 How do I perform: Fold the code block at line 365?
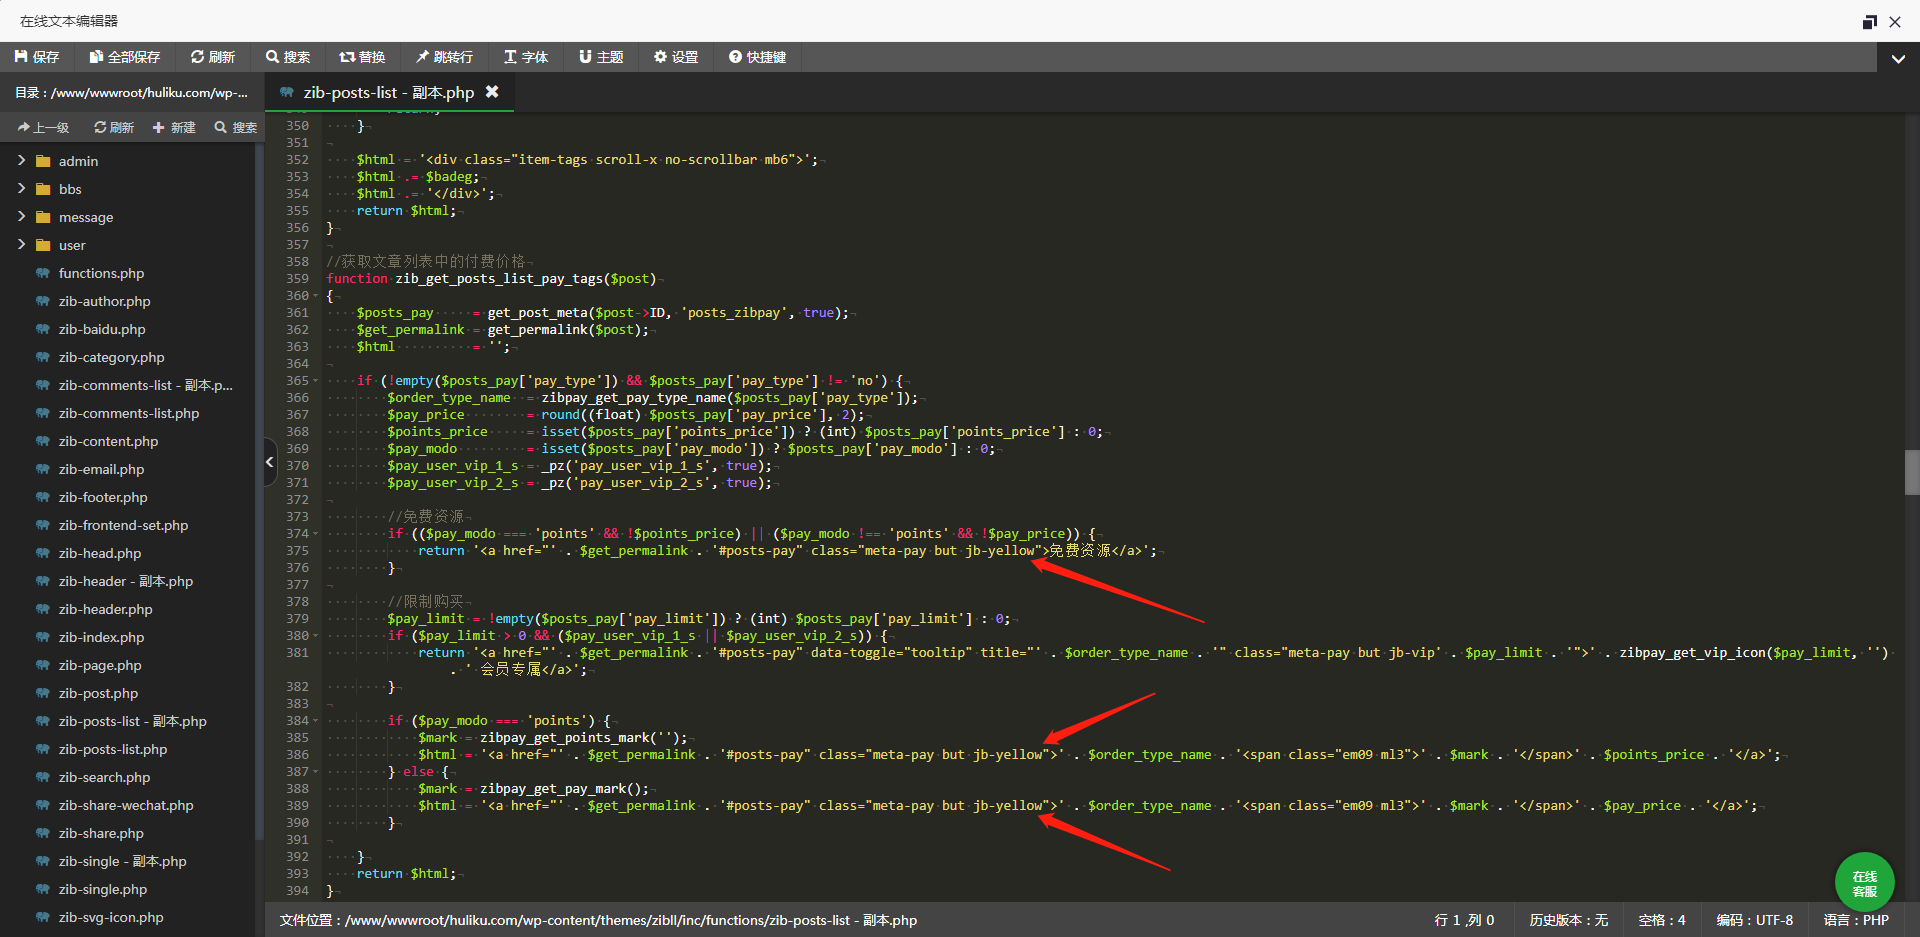coord(316,381)
